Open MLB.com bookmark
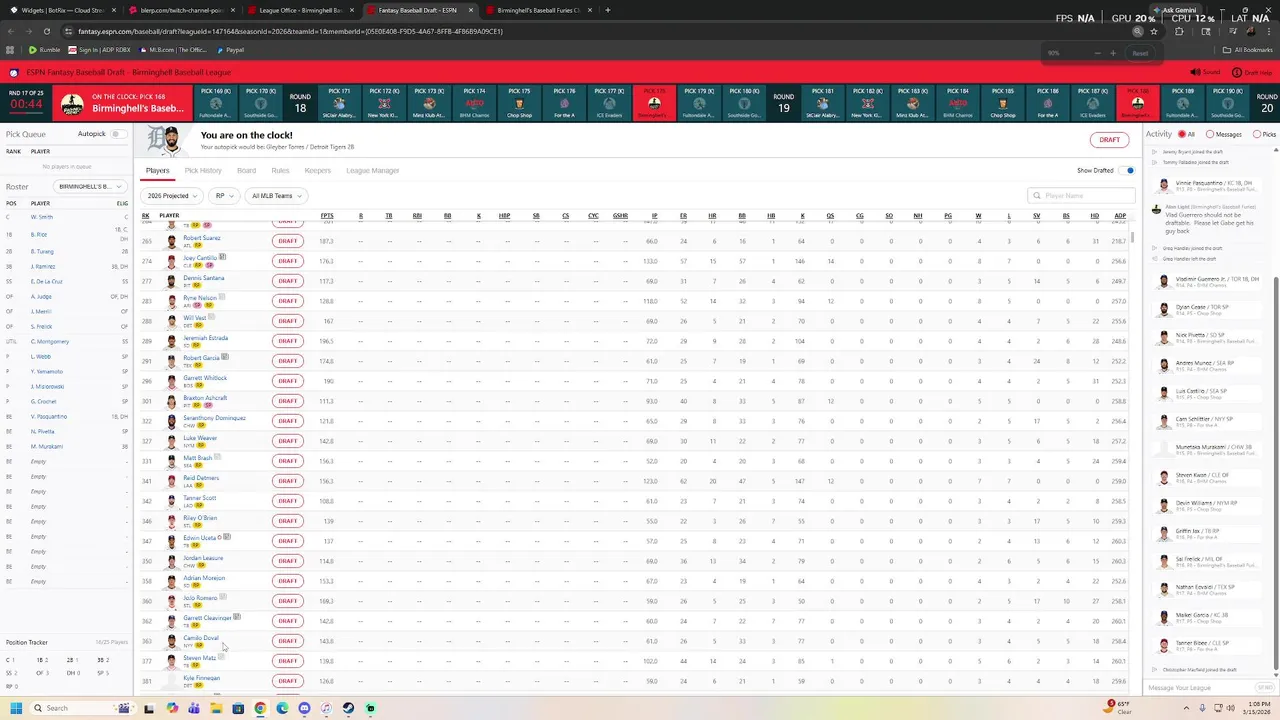1280x720 pixels. [x=174, y=50]
